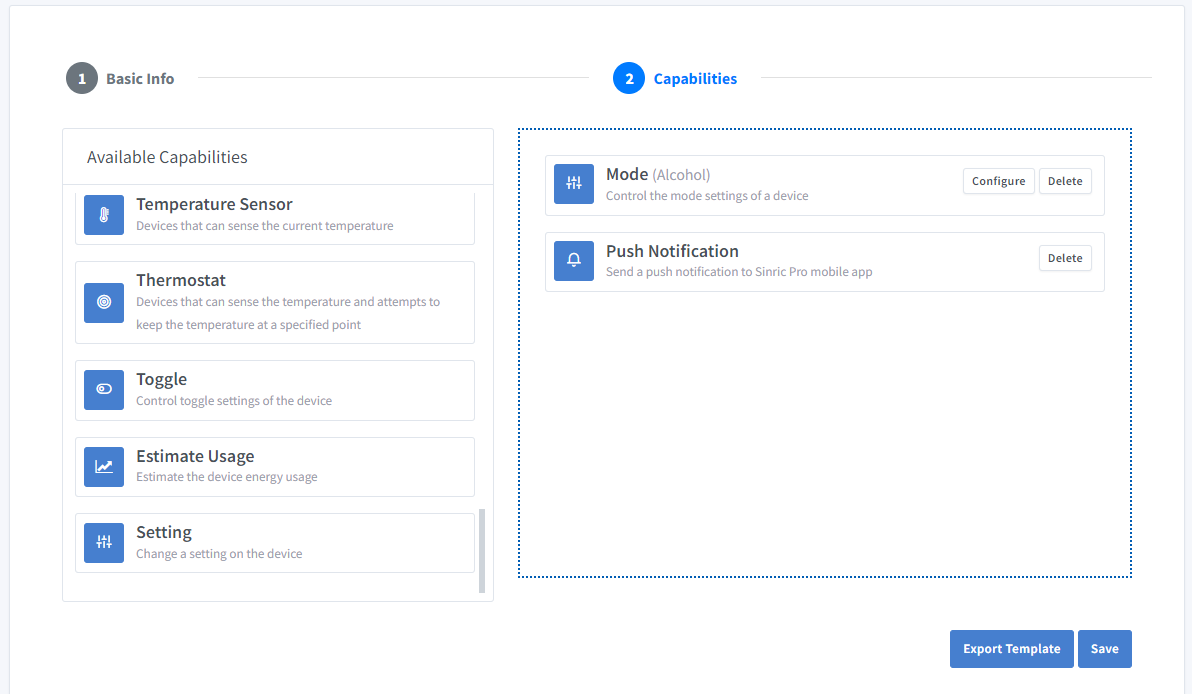Click the Push Notification bell icon
The width and height of the screenshot is (1192, 694).
tap(574, 261)
